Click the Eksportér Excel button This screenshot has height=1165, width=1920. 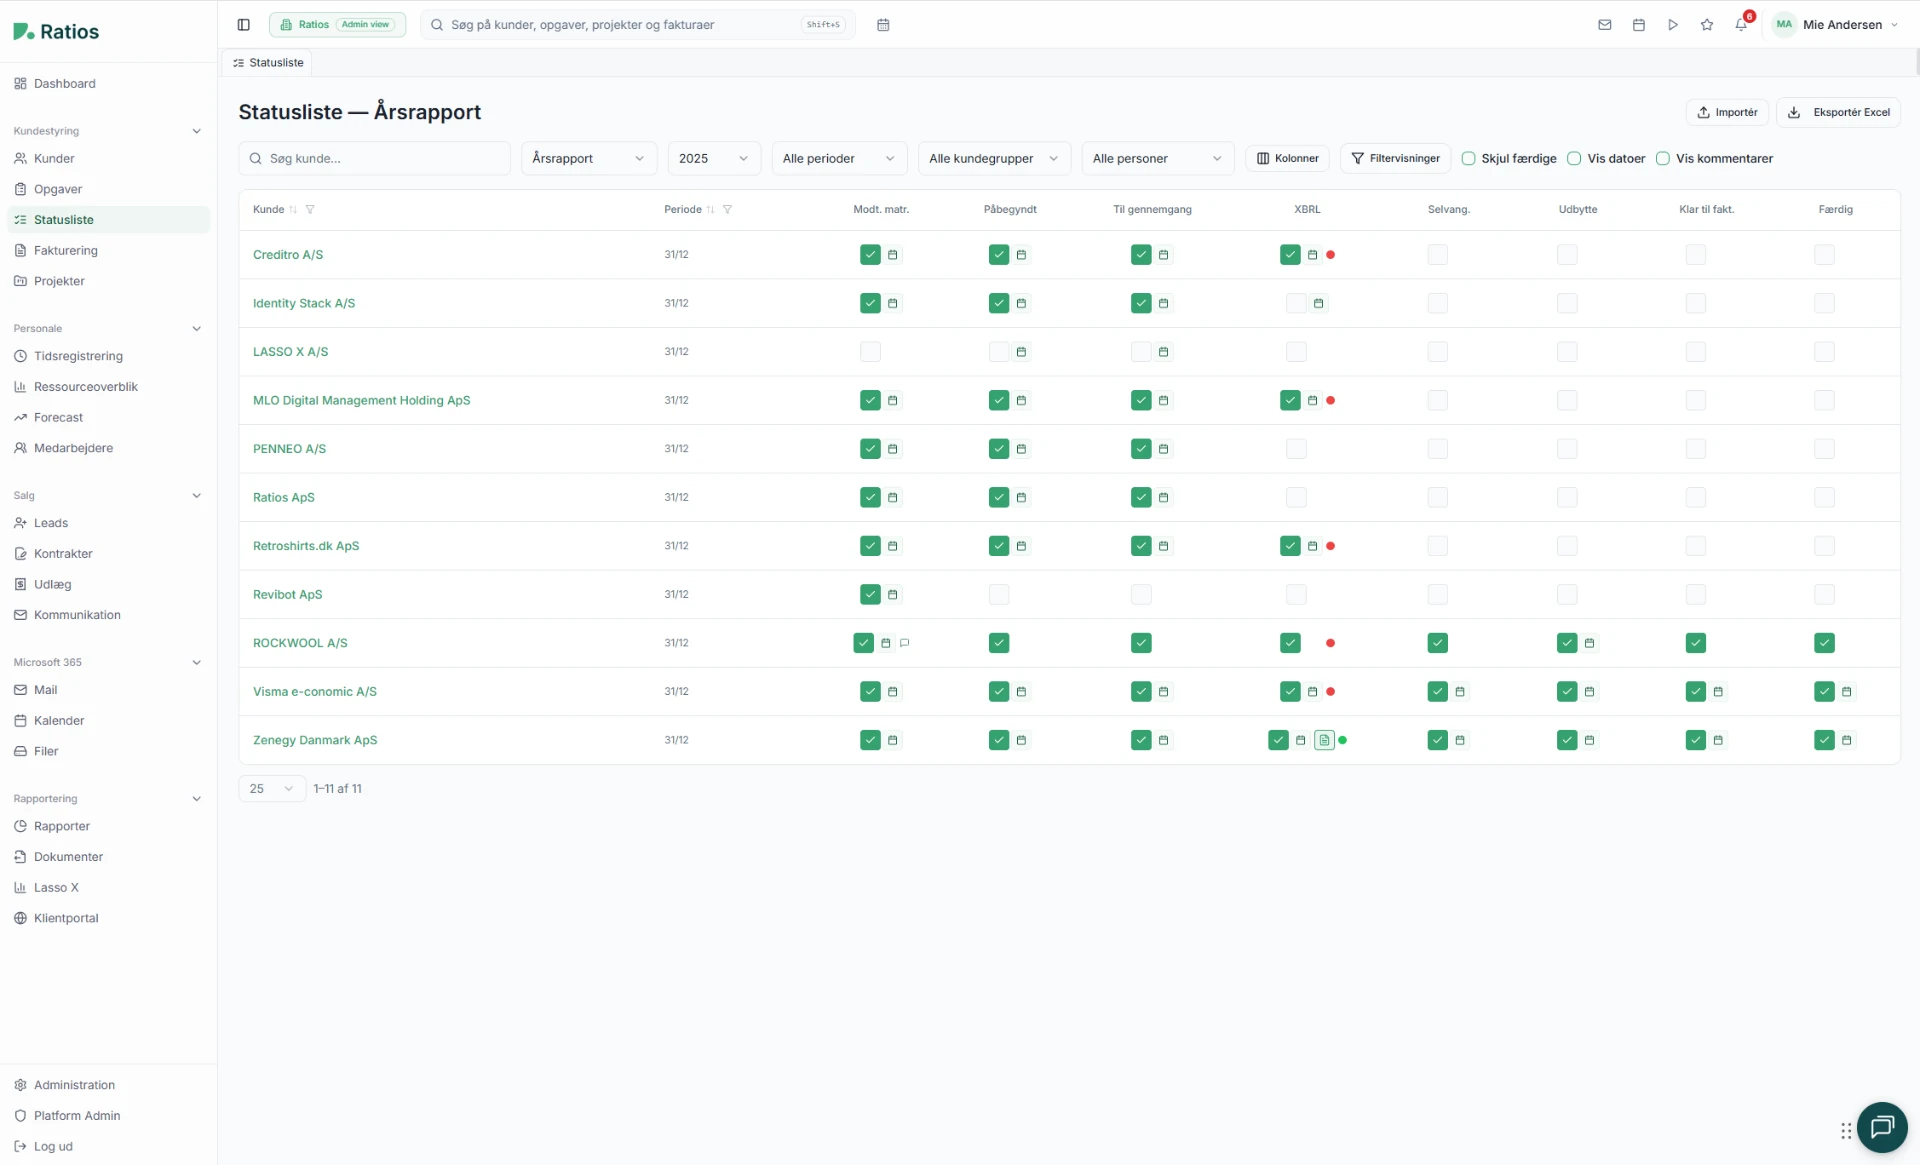[x=1838, y=113]
